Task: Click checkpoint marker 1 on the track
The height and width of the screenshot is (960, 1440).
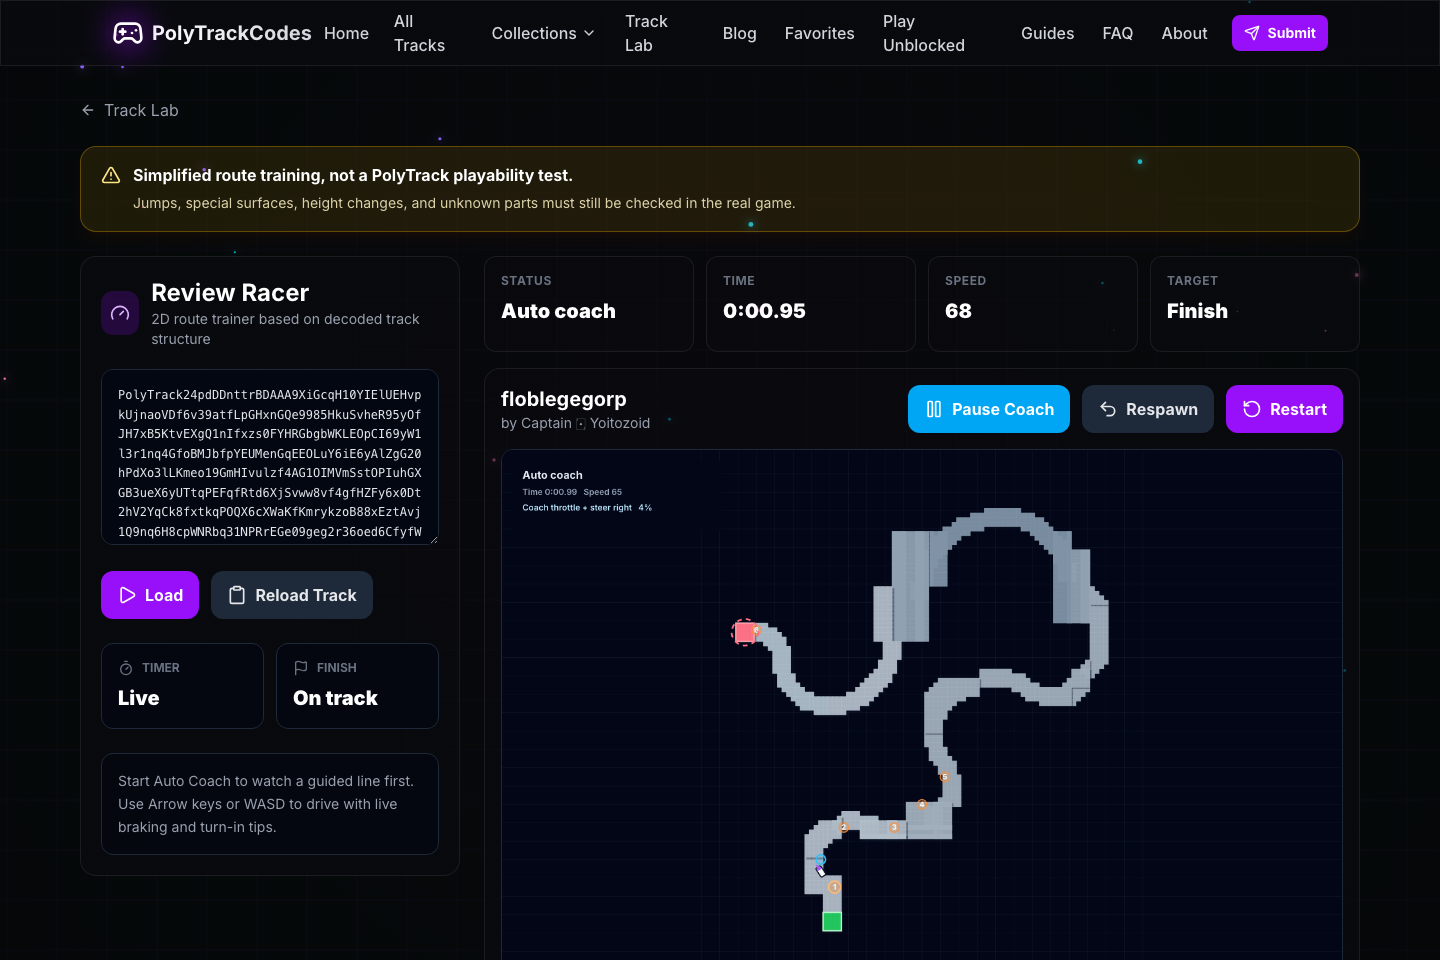Action: (834, 887)
